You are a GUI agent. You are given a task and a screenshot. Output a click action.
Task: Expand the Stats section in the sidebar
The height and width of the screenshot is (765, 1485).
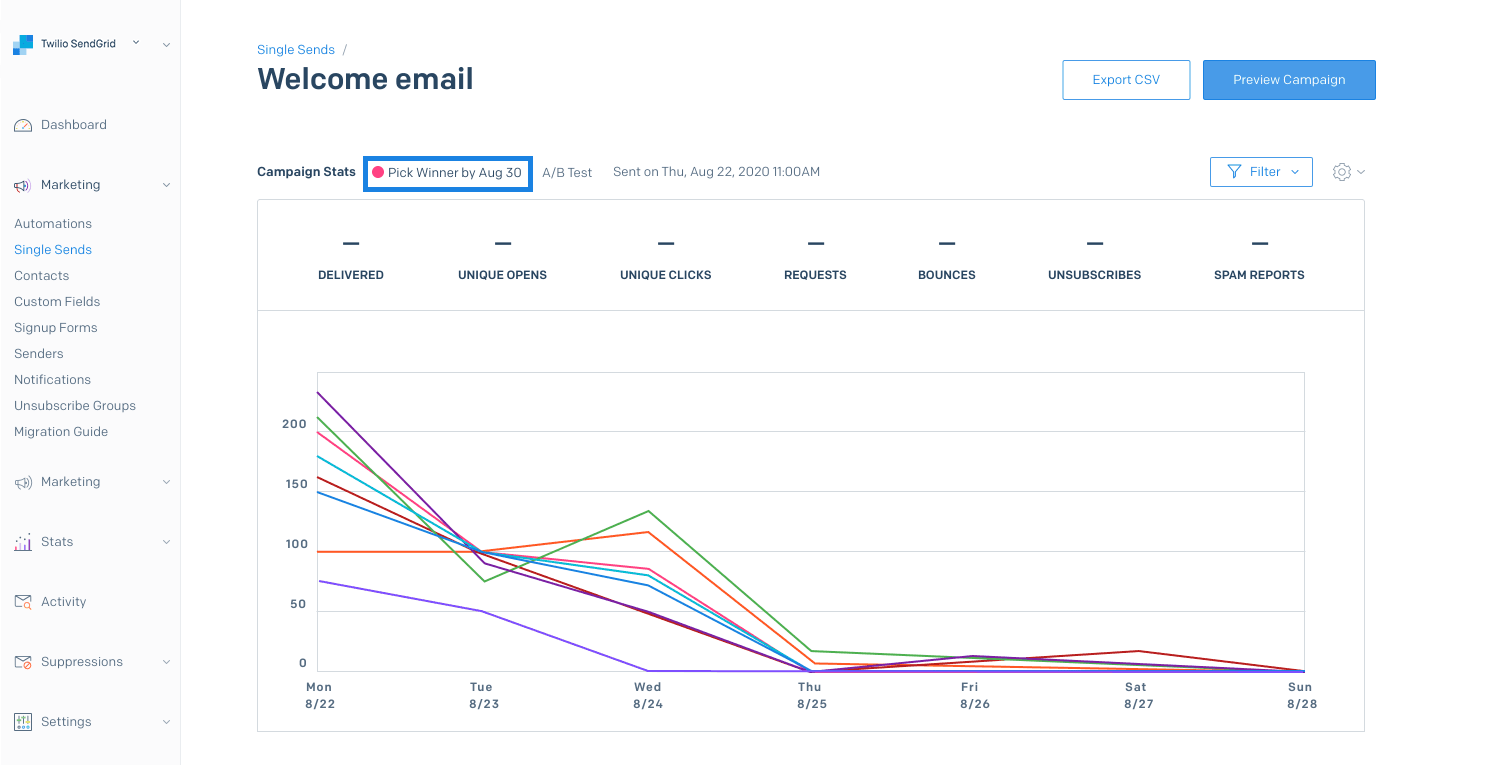click(x=168, y=541)
